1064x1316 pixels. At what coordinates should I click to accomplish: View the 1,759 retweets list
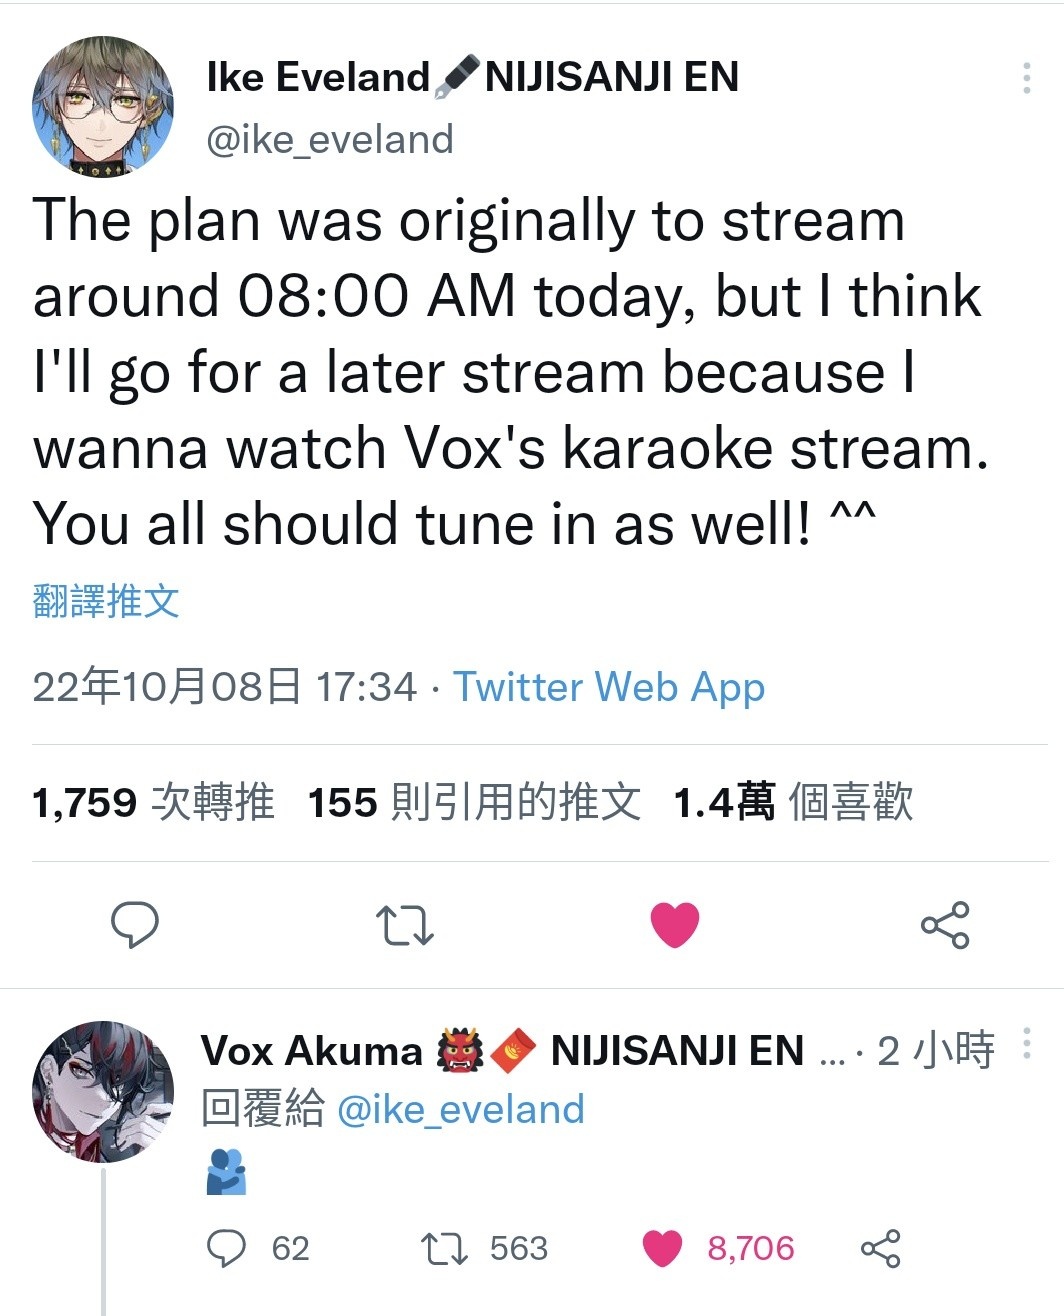click(153, 802)
